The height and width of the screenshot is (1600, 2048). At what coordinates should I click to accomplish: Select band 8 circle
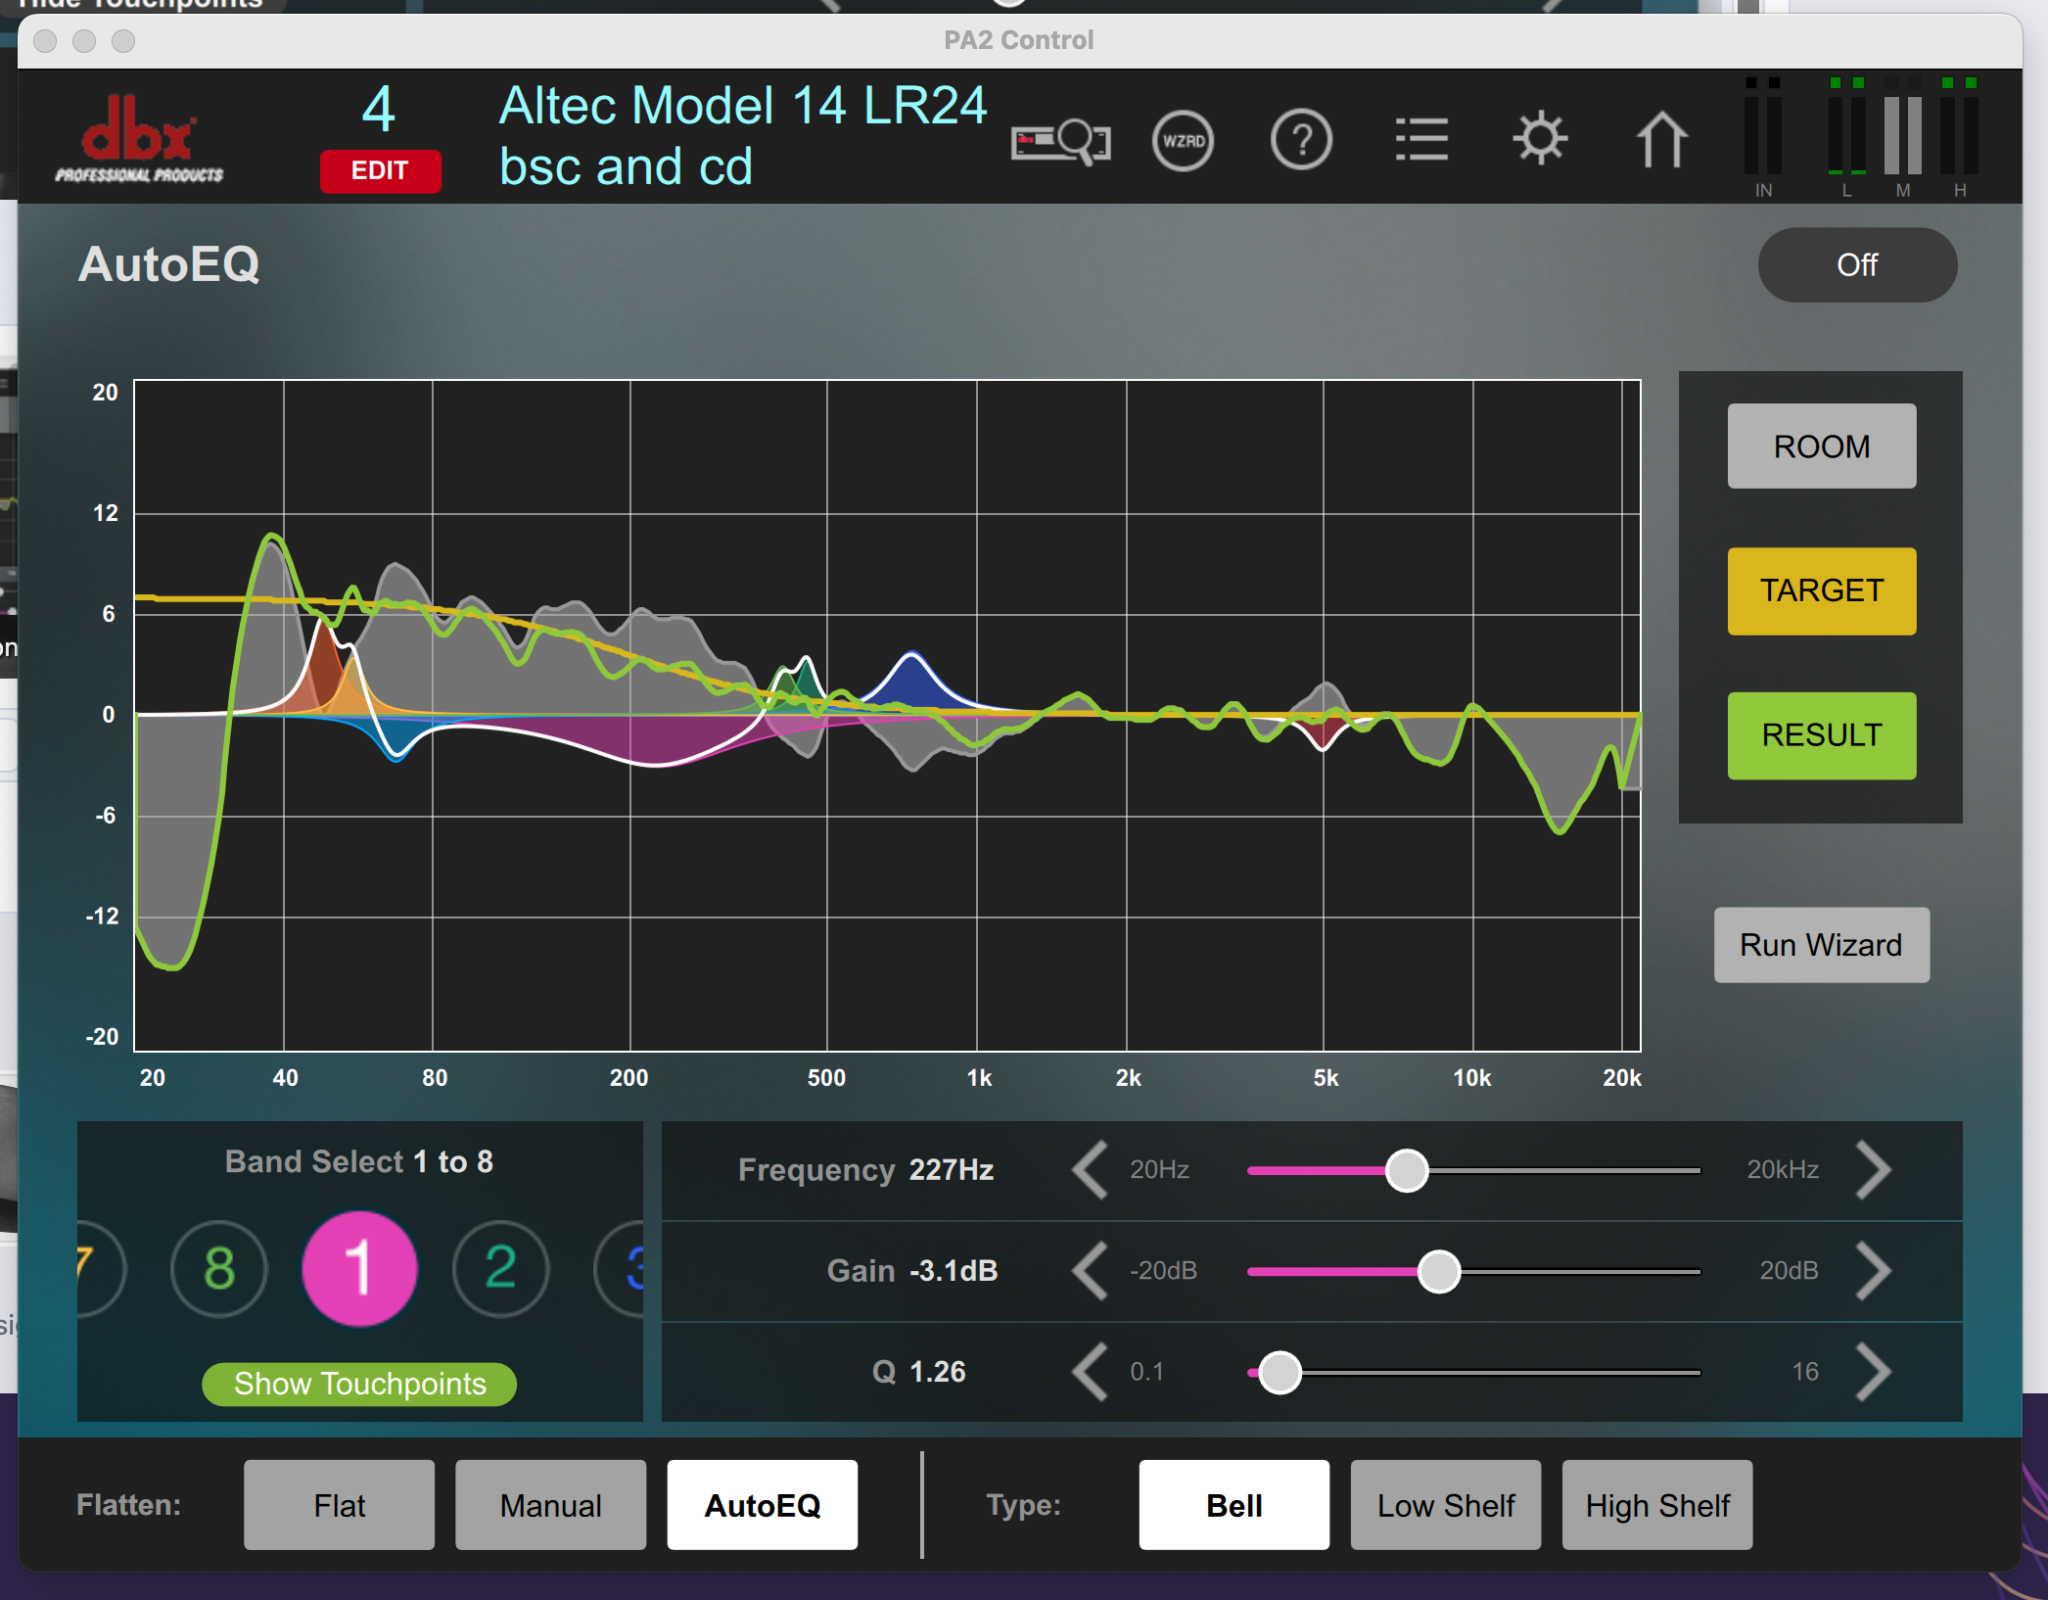coord(219,1269)
